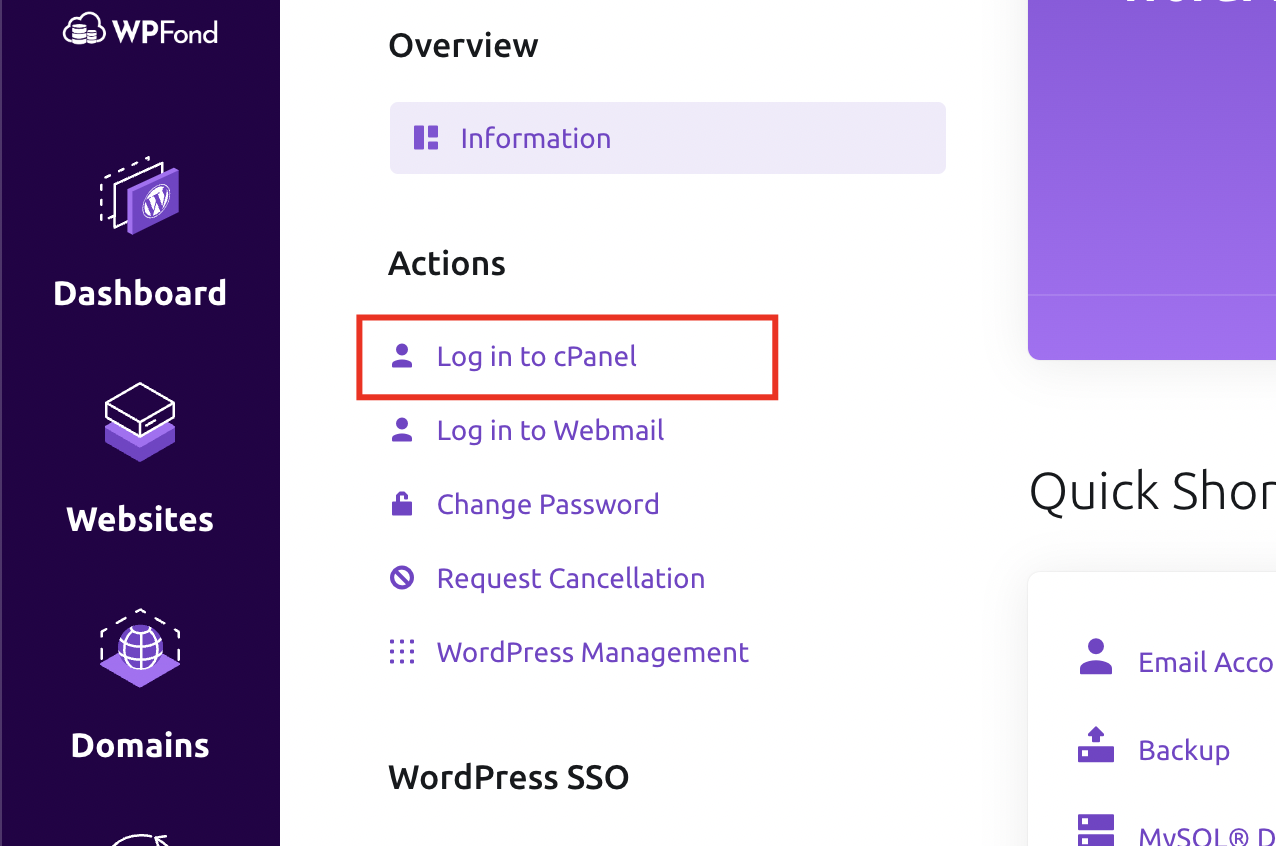Click the prohibition icon beside Request Cancellation
Image resolution: width=1276 pixels, height=846 pixels.
point(402,577)
